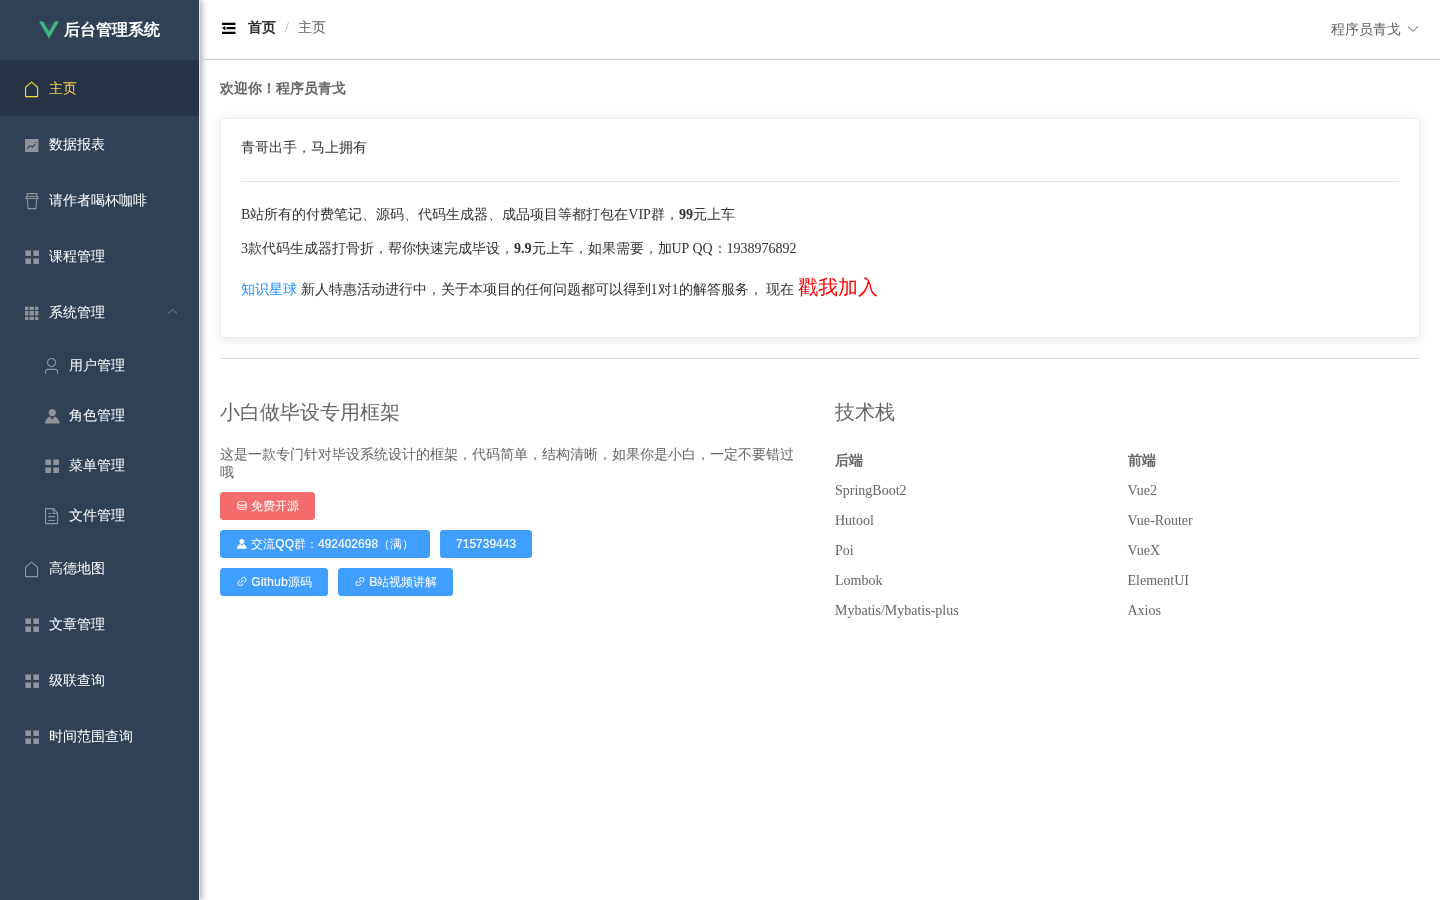Open 高德地图 in sidebar

(100, 568)
